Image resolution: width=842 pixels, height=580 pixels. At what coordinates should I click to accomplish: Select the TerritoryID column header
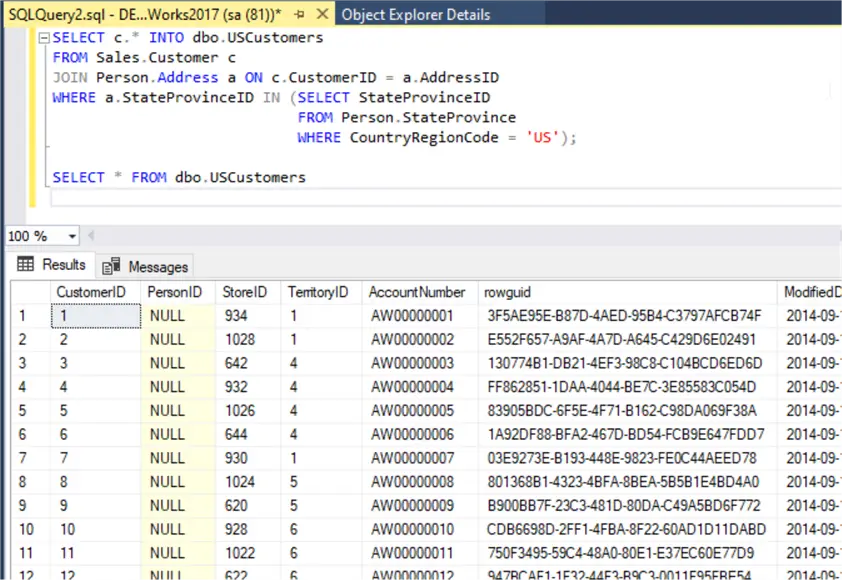click(318, 292)
